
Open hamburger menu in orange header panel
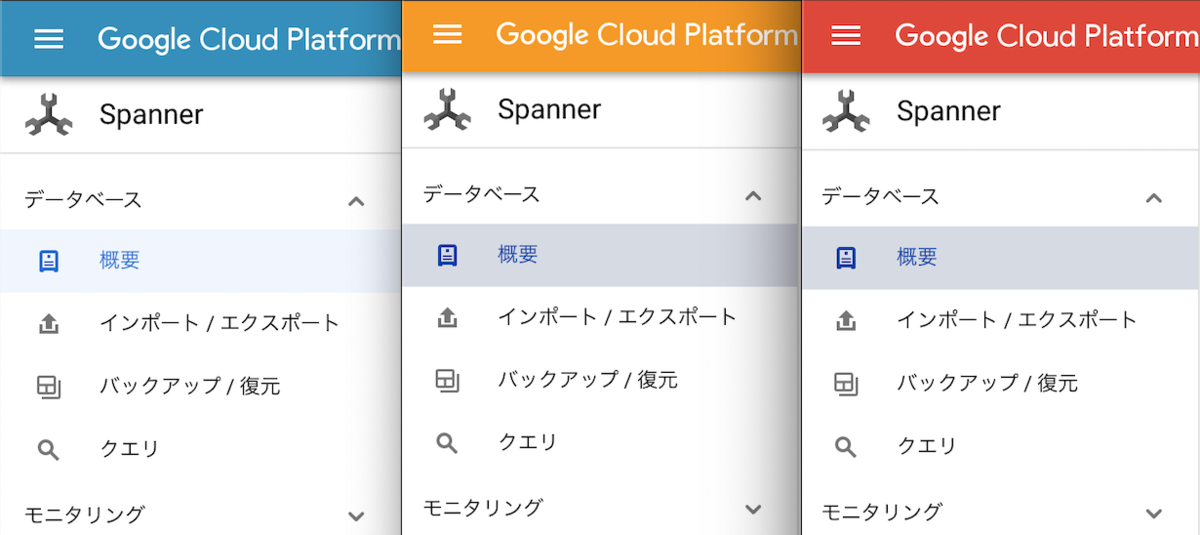(x=447, y=34)
